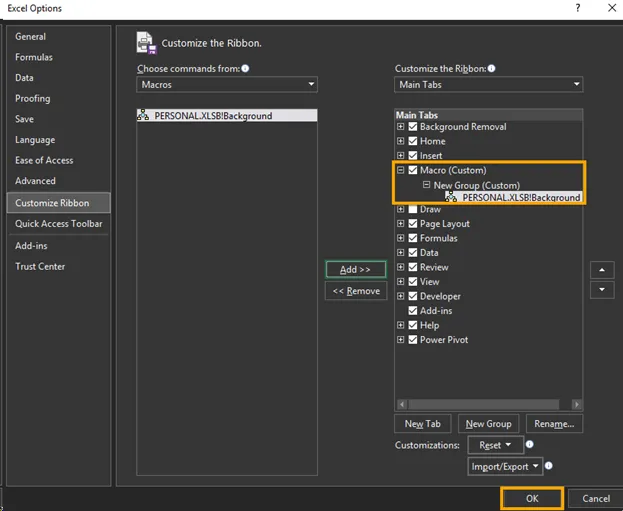This screenshot has height=511, width=623.
Task: Toggle the Macro (Custom) checkbox
Action: click(413, 170)
